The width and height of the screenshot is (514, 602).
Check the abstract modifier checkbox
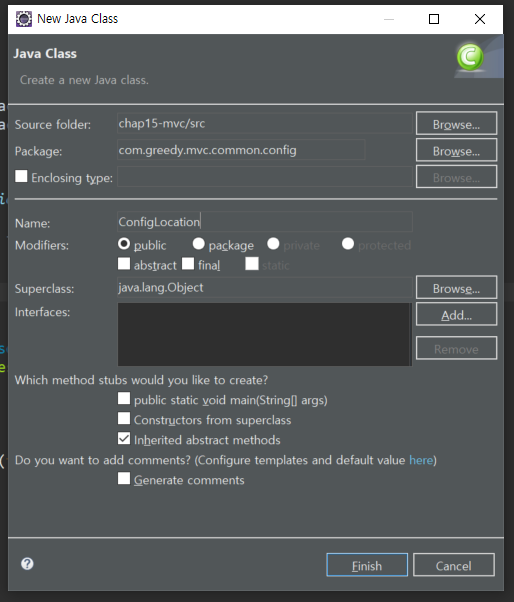[124, 264]
